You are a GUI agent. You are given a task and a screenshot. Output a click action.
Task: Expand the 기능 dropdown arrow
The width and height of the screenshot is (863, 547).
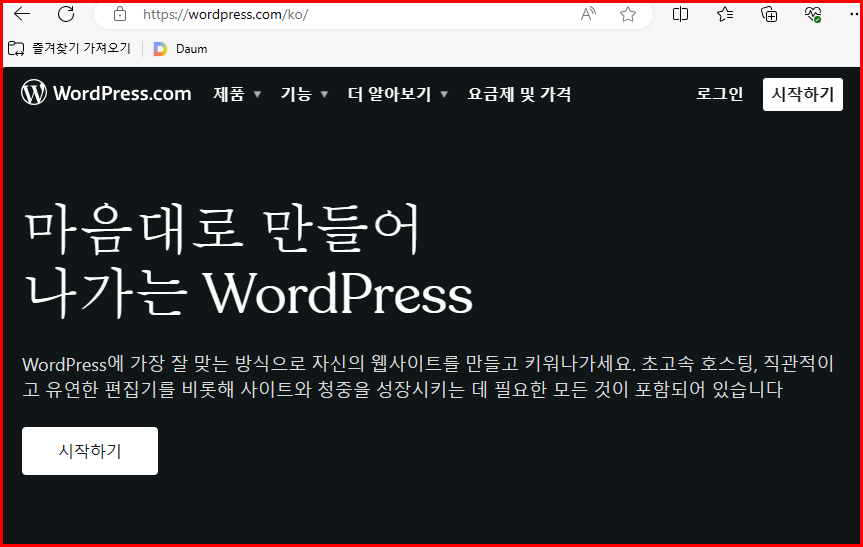point(325,95)
